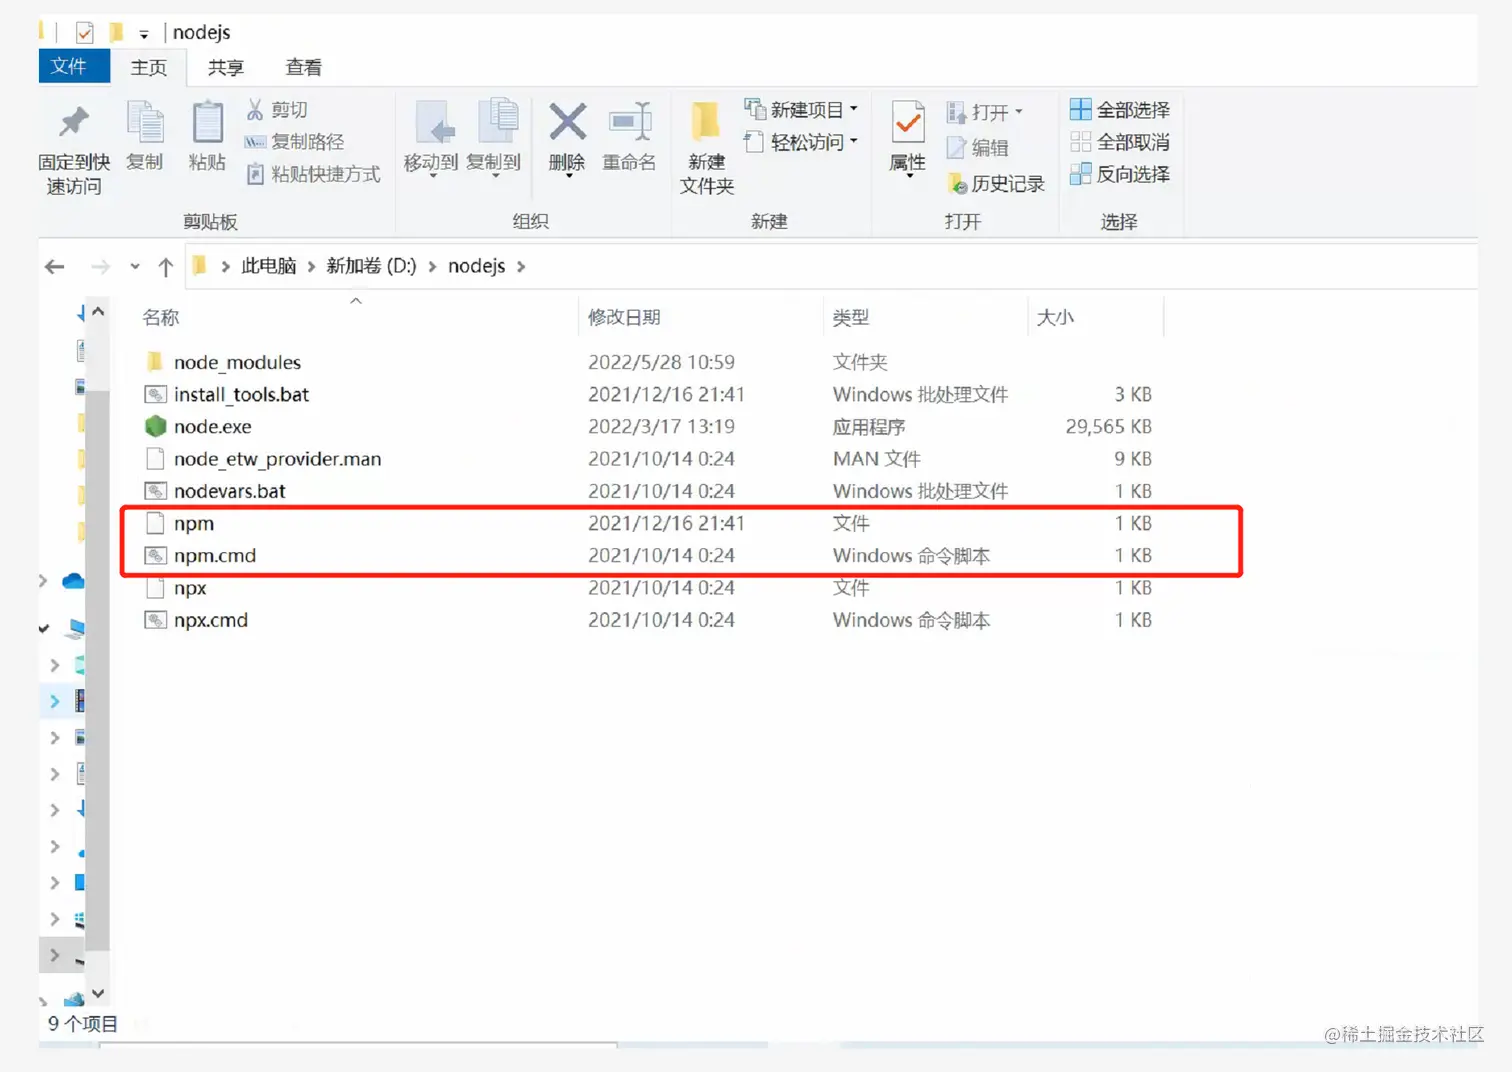
Task: Click the node.exe green hexagon icon
Action: coord(155,426)
